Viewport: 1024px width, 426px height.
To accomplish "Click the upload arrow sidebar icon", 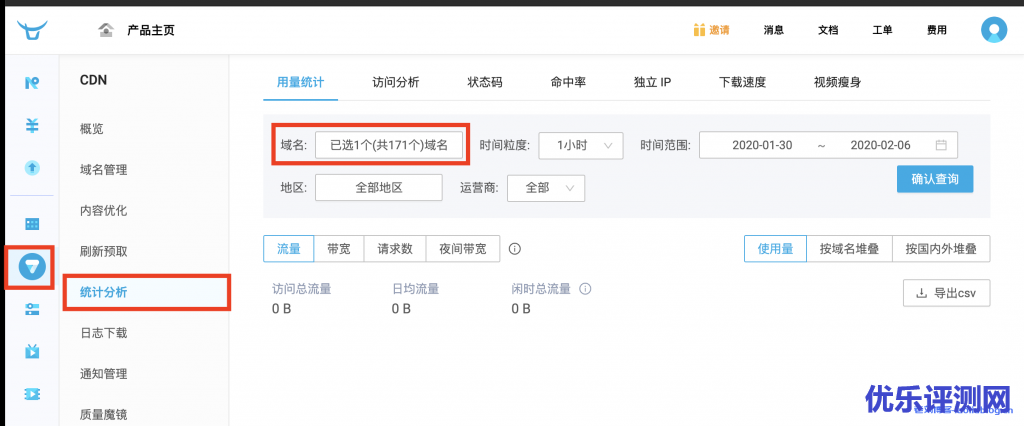I will tap(32, 168).
